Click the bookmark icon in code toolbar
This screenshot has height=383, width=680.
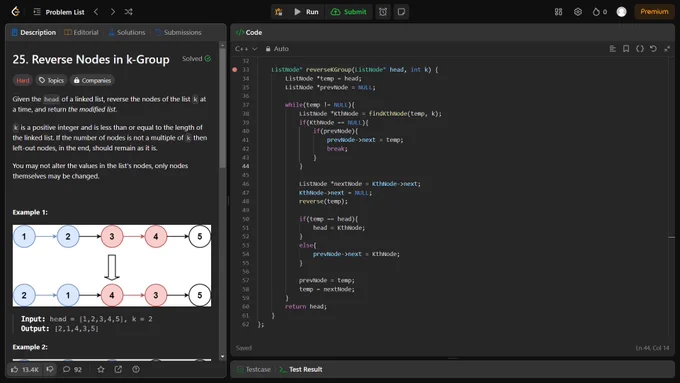point(626,49)
